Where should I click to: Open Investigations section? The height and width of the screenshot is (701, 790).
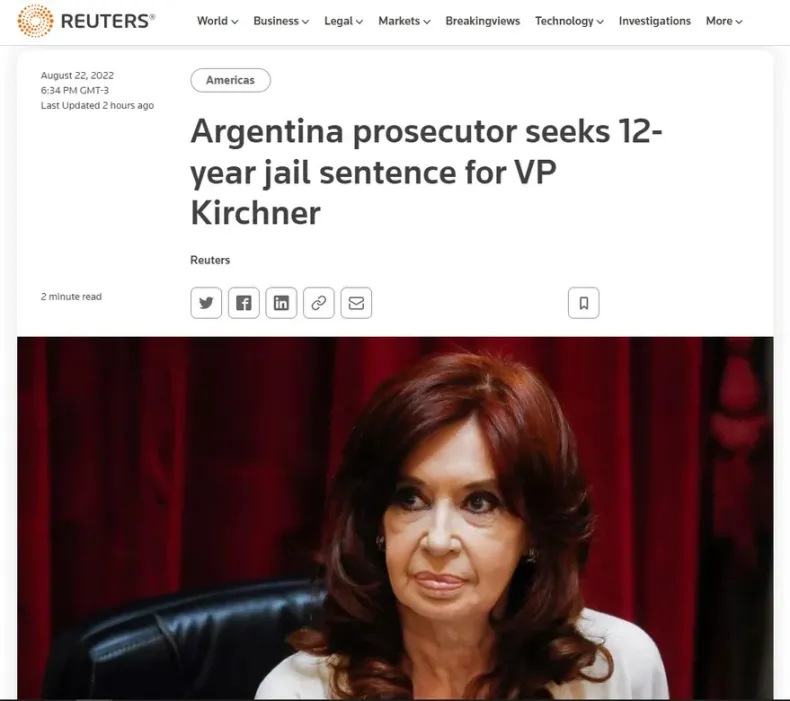coord(654,21)
